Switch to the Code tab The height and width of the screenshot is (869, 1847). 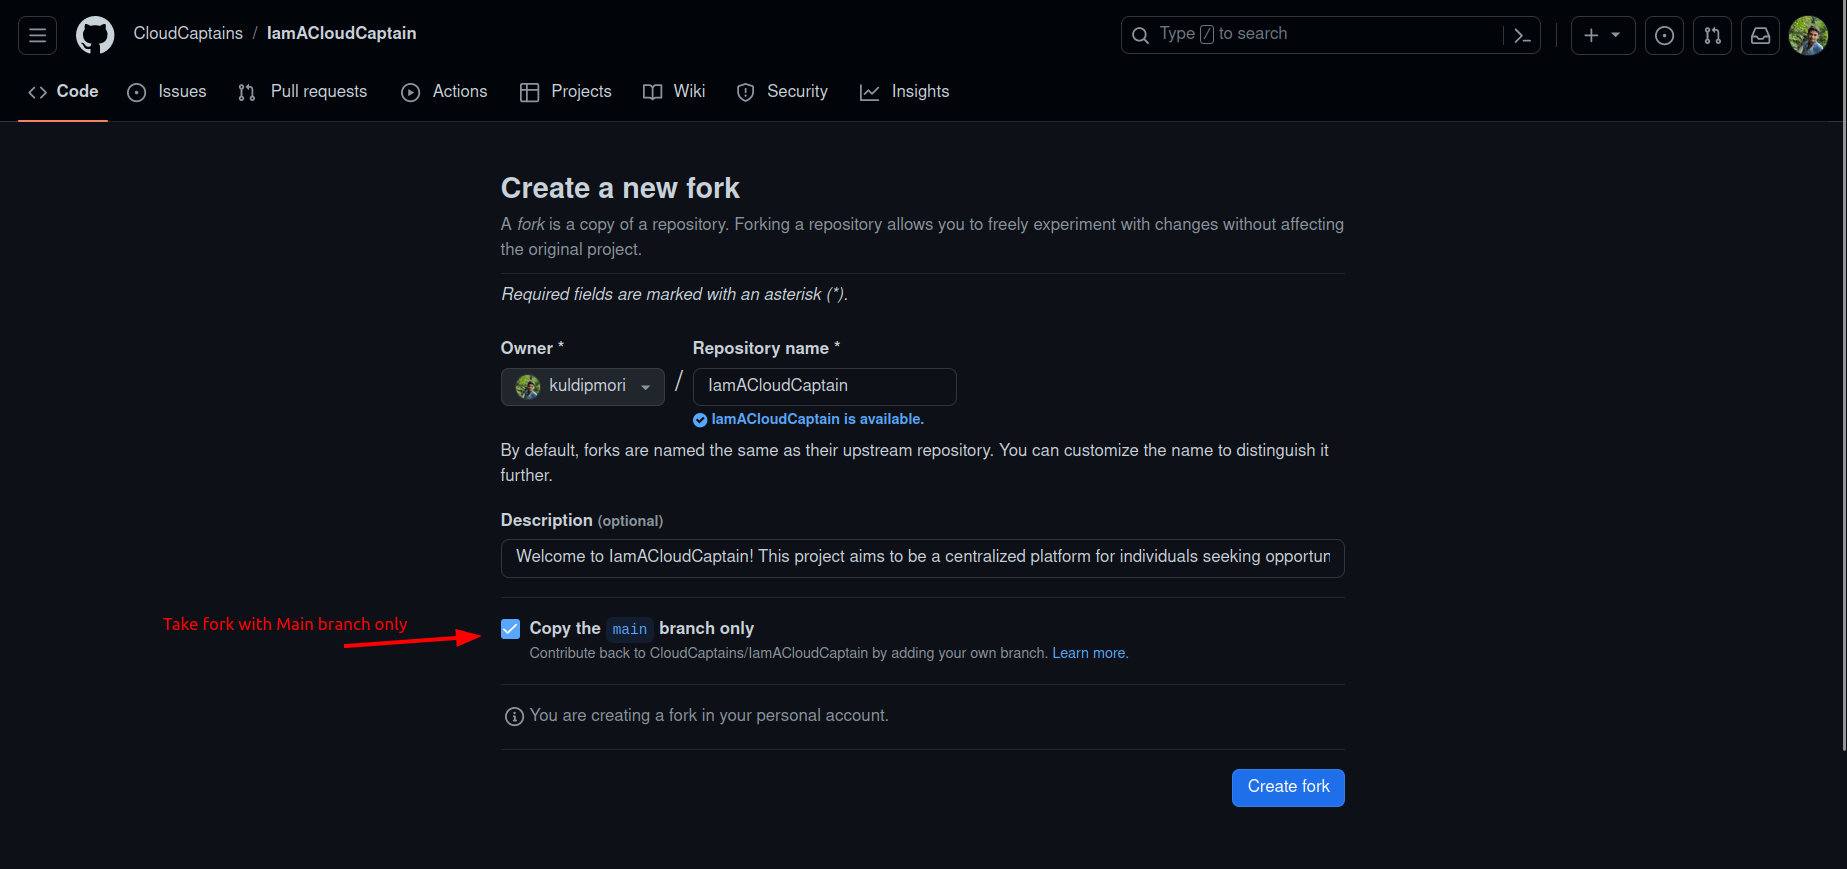tap(63, 91)
